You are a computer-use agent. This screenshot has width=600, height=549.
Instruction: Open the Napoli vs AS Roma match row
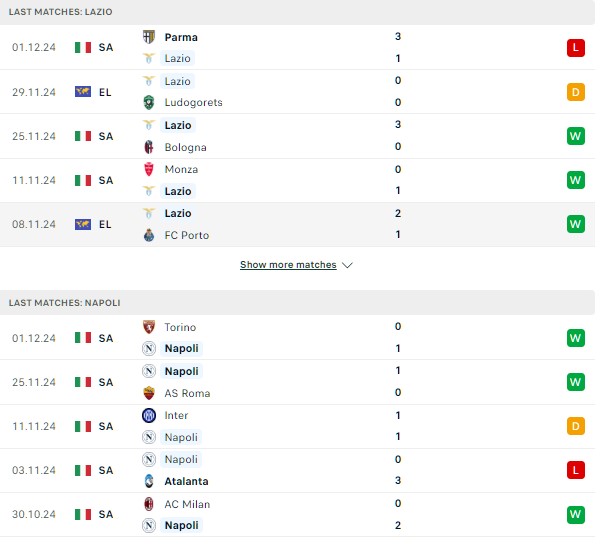click(297, 382)
